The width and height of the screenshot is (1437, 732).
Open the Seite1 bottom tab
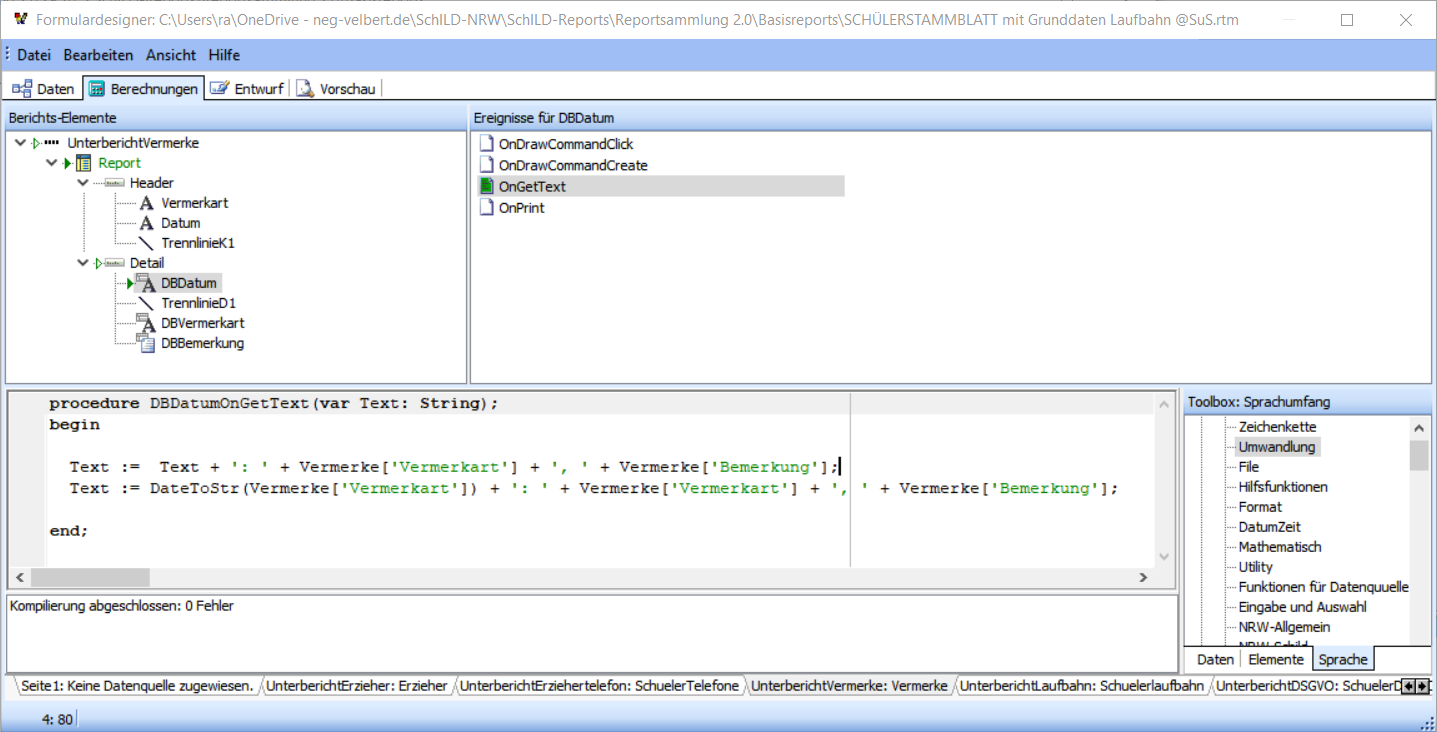click(x=137, y=686)
